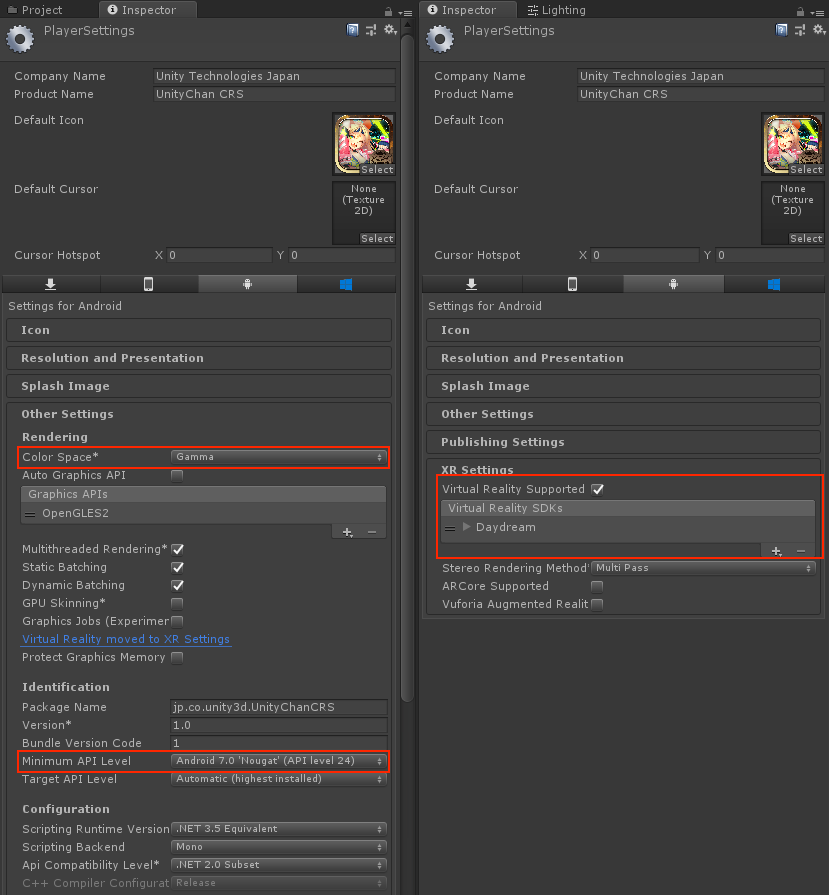Viewport: 829px width, 895px height.
Task: Open the Color Space dropdown
Action: (279, 457)
